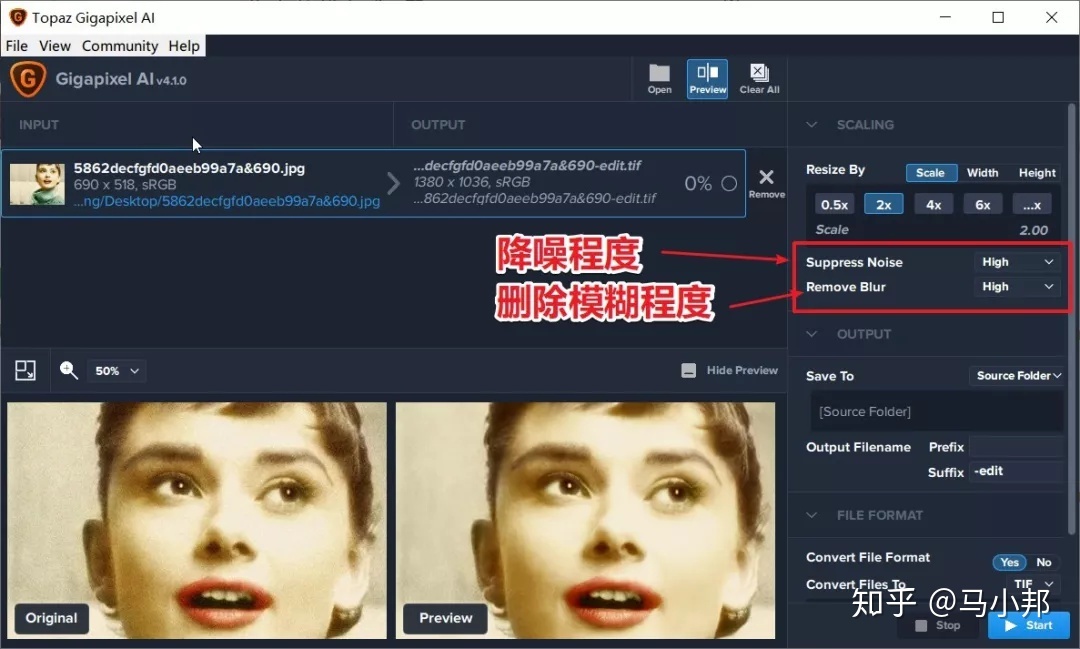Viewport: 1080px width, 649px height.
Task: Click the arrow between input and output
Action: 393,183
